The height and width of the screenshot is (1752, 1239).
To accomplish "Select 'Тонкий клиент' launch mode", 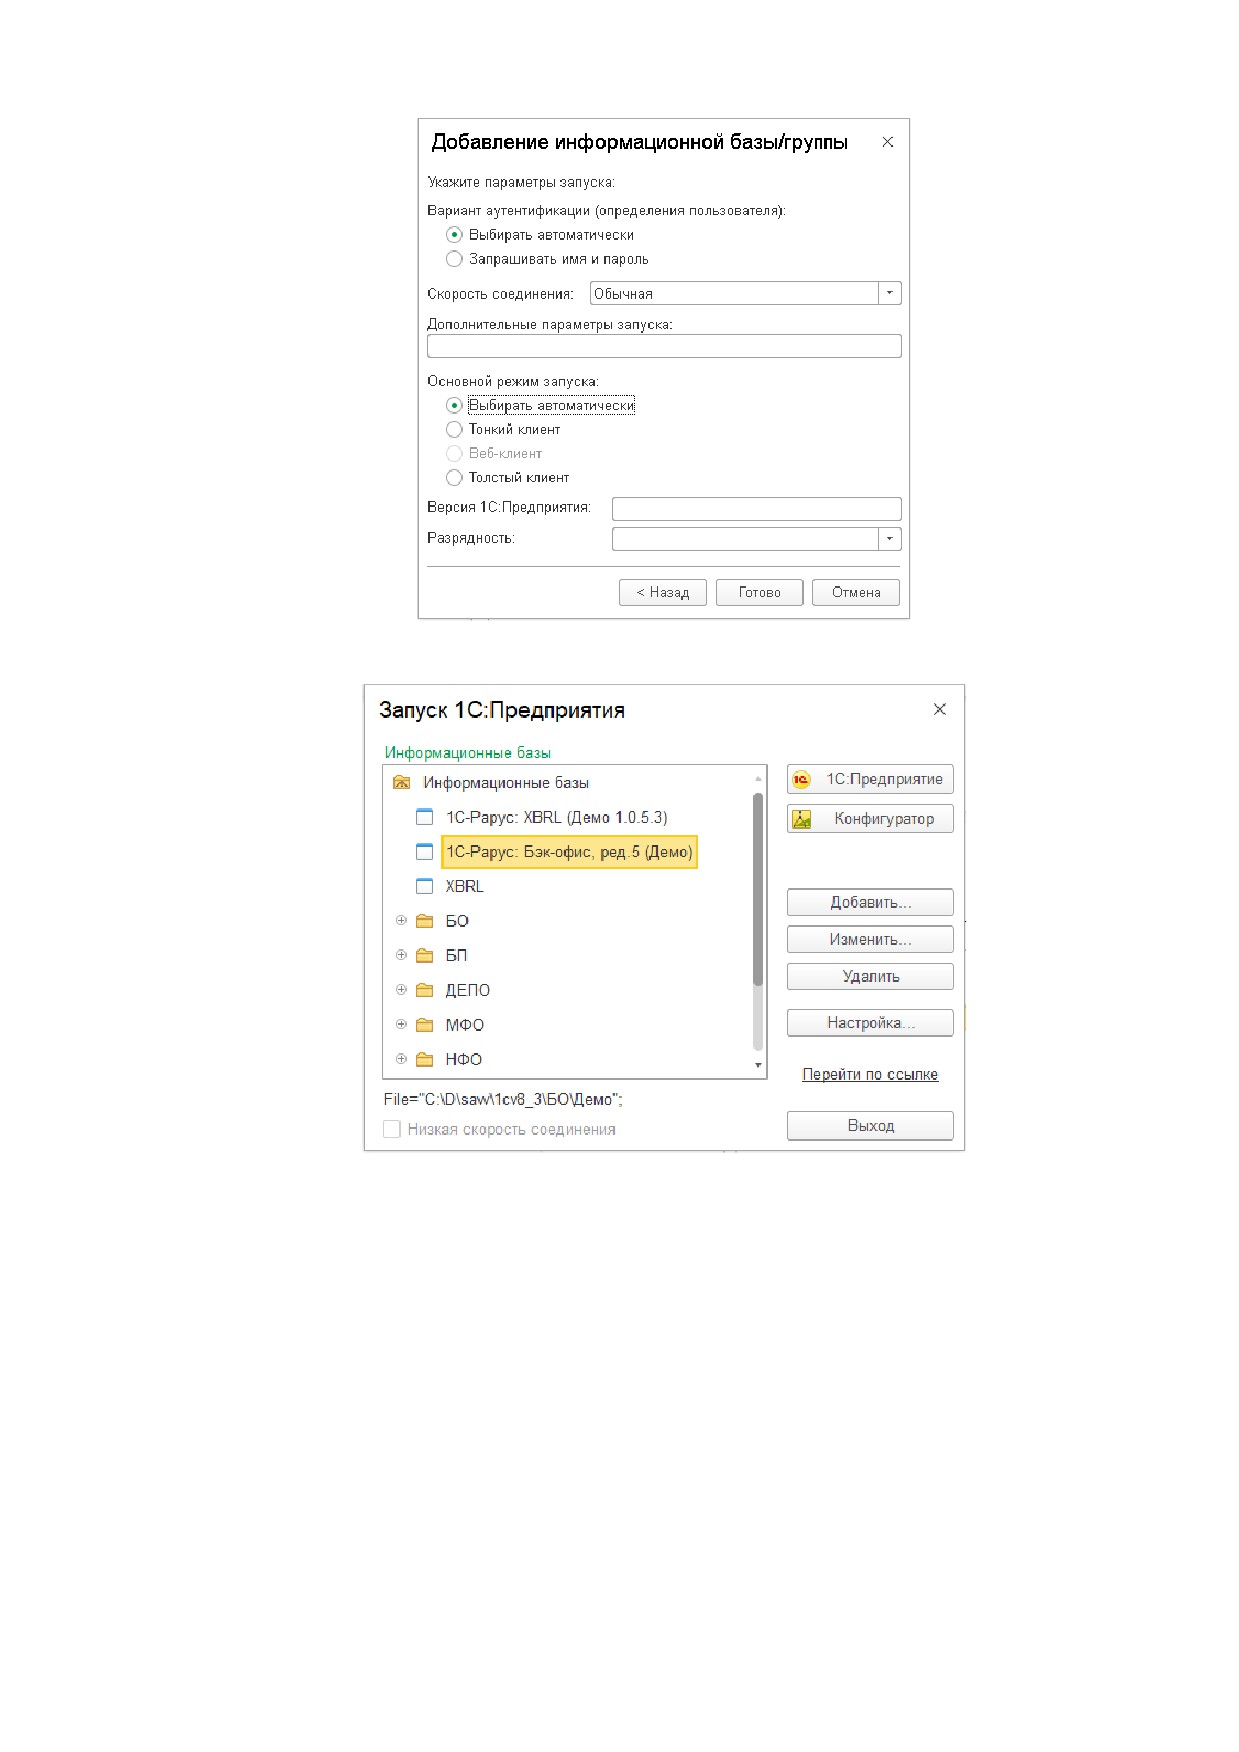I will pos(454,429).
